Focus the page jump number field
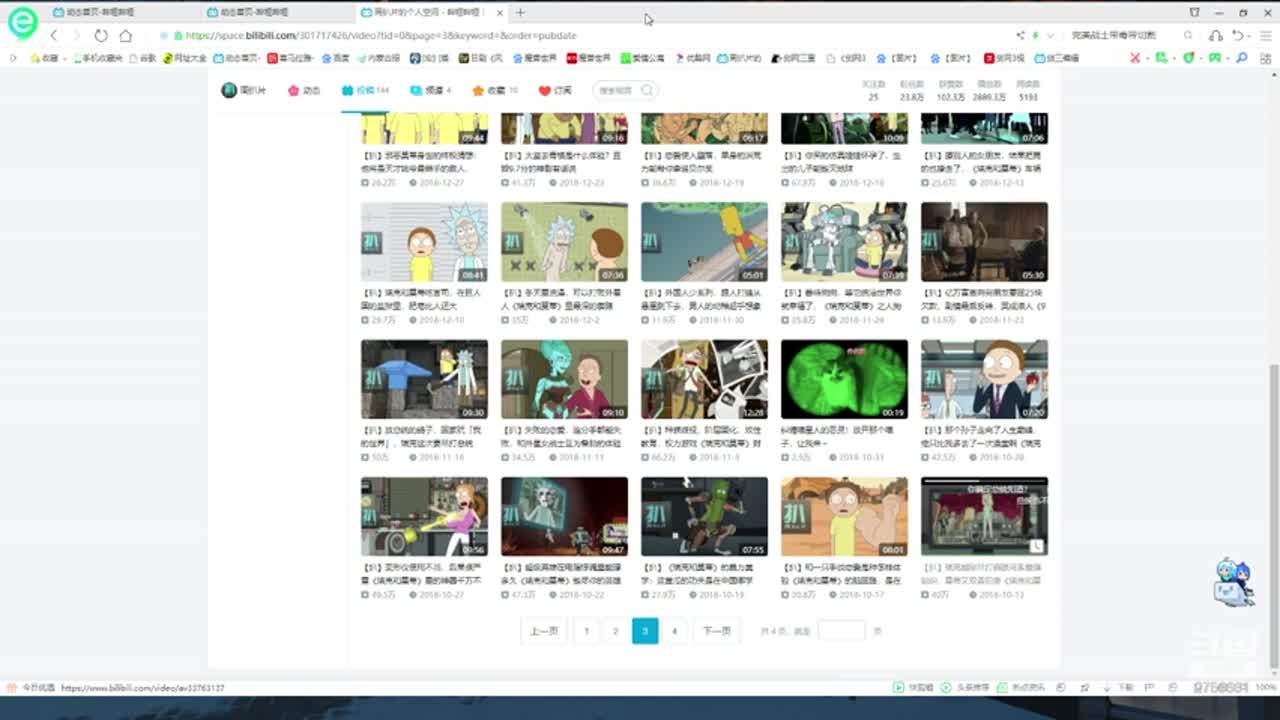The height and width of the screenshot is (720, 1280). (841, 631)
